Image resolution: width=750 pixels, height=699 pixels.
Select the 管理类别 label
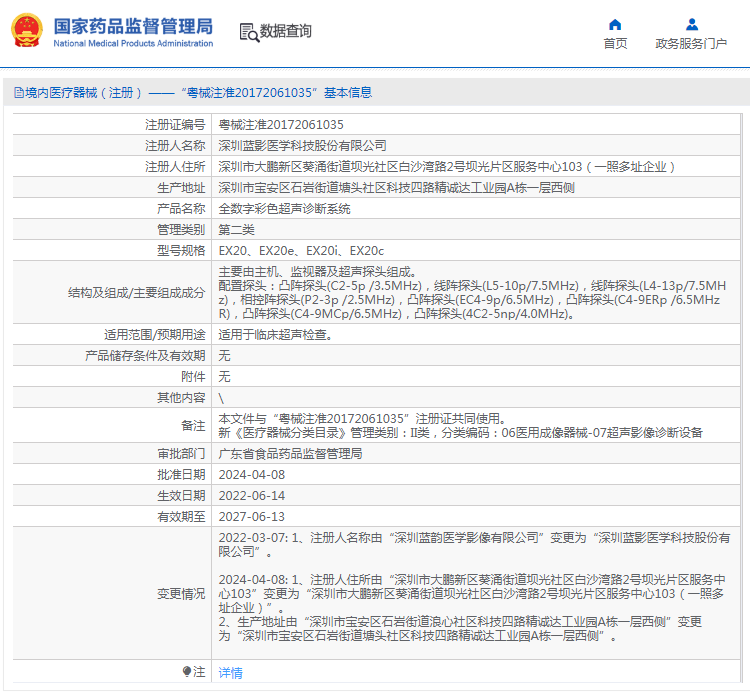tap(181, 230)
